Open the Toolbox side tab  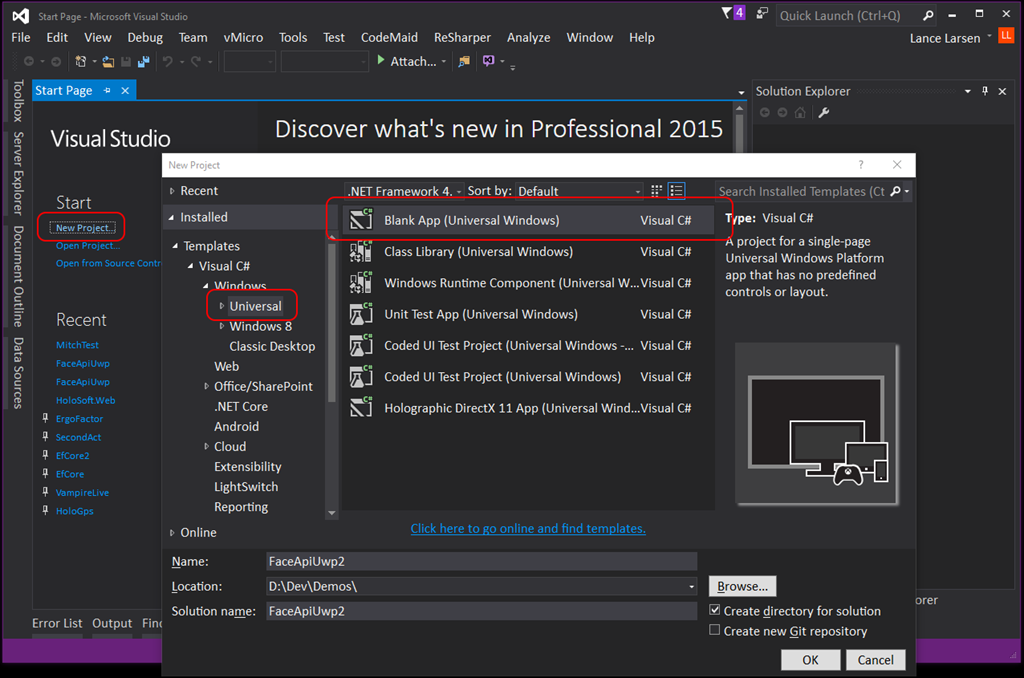click(x=18, y=101)
